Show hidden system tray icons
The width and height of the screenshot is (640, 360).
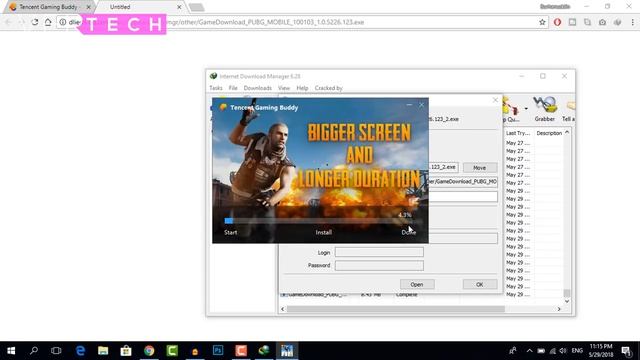point(529,351)
